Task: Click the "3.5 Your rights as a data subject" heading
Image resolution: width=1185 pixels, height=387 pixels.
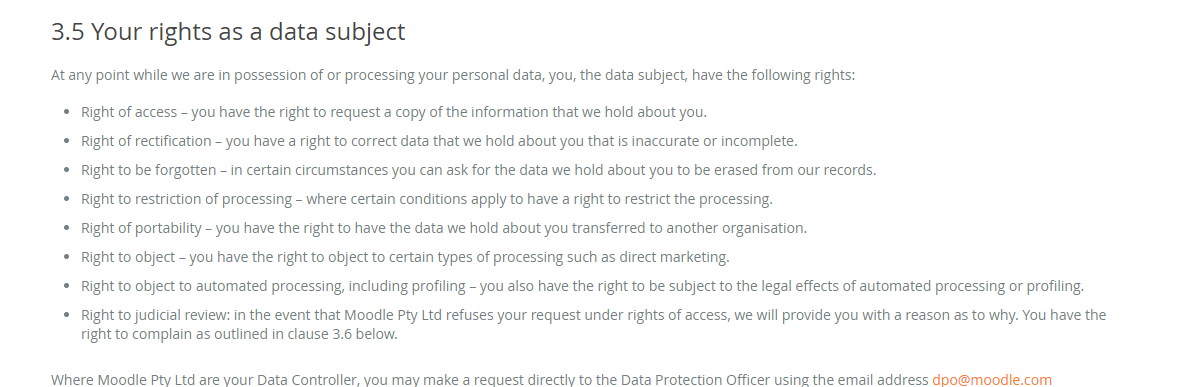Action: [x=228, y=32]
